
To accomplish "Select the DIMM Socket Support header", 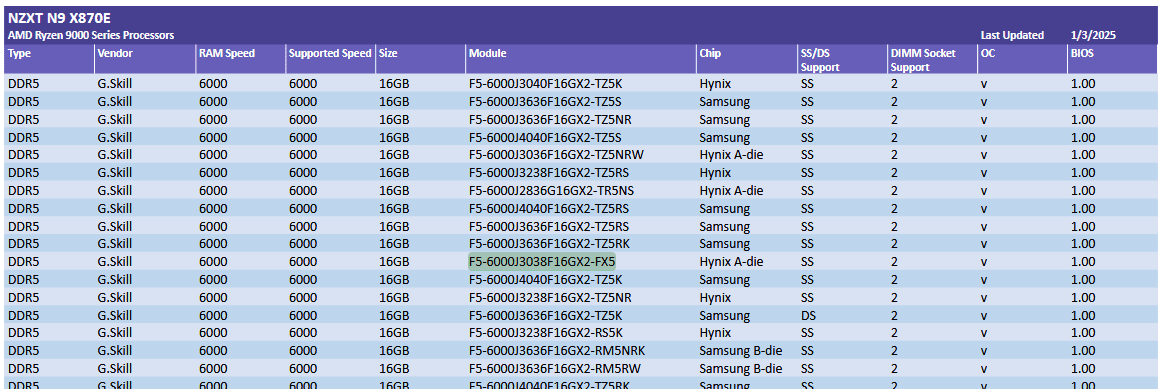I will [923, 60].
